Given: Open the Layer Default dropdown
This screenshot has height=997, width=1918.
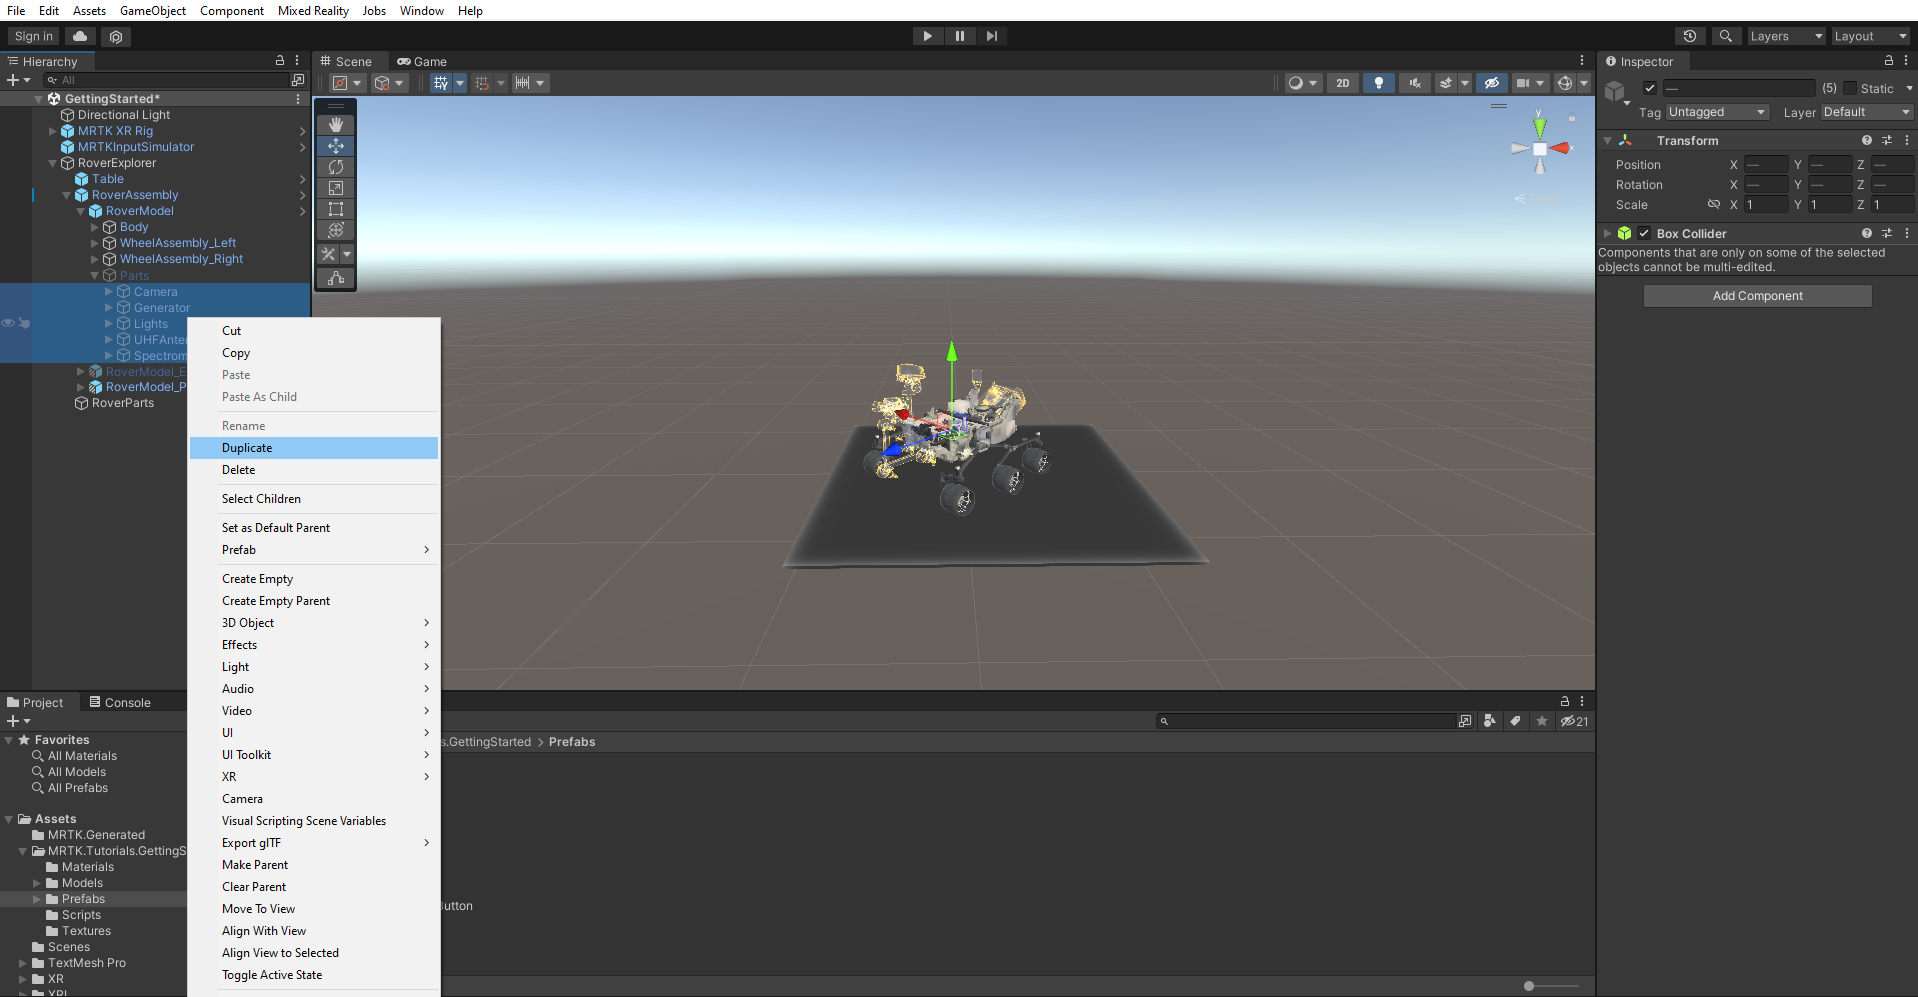Looking at the screenshot, I should [x=1866, y=112].
